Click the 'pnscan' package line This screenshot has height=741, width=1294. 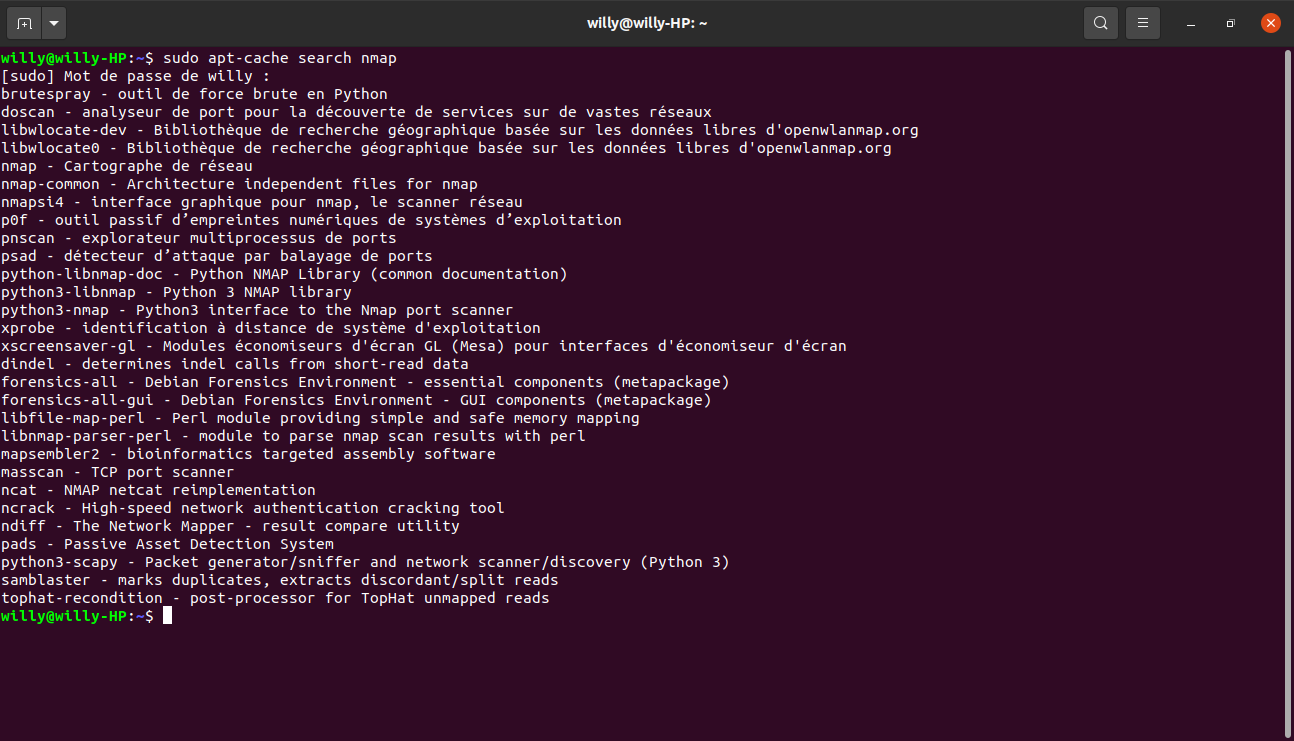click(x=199, y=238)
